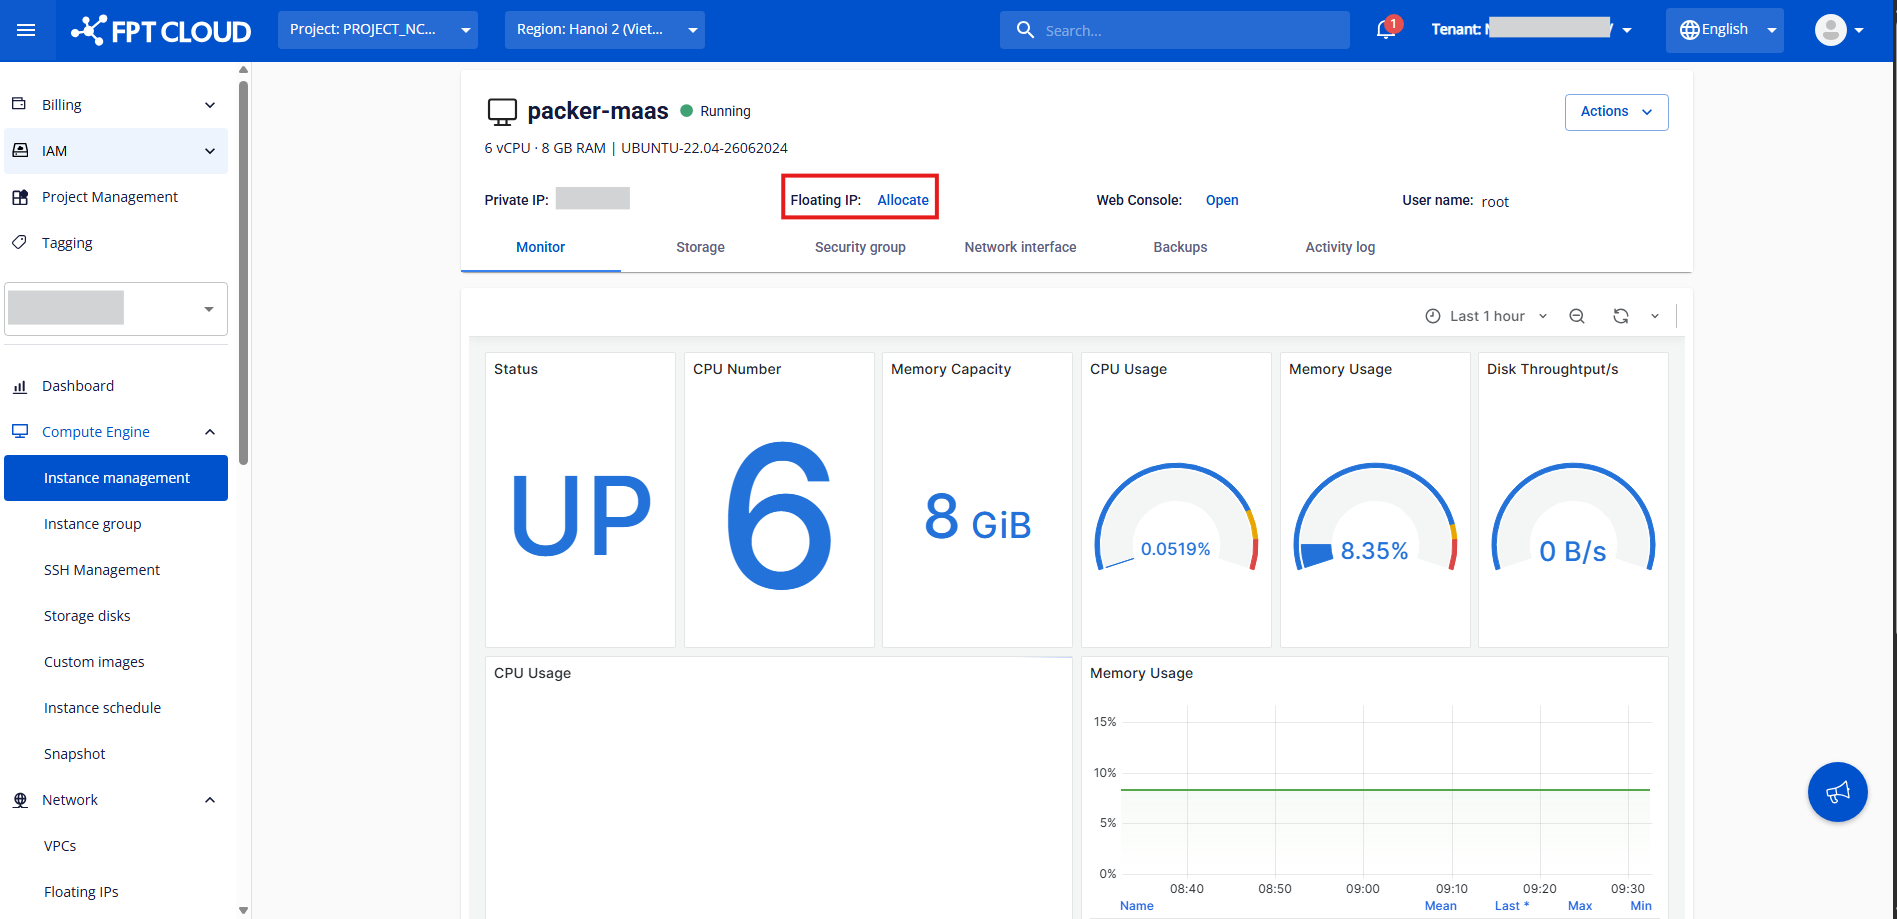Open Dashboard from the sidebar
1897x919 pixels.
78,386
